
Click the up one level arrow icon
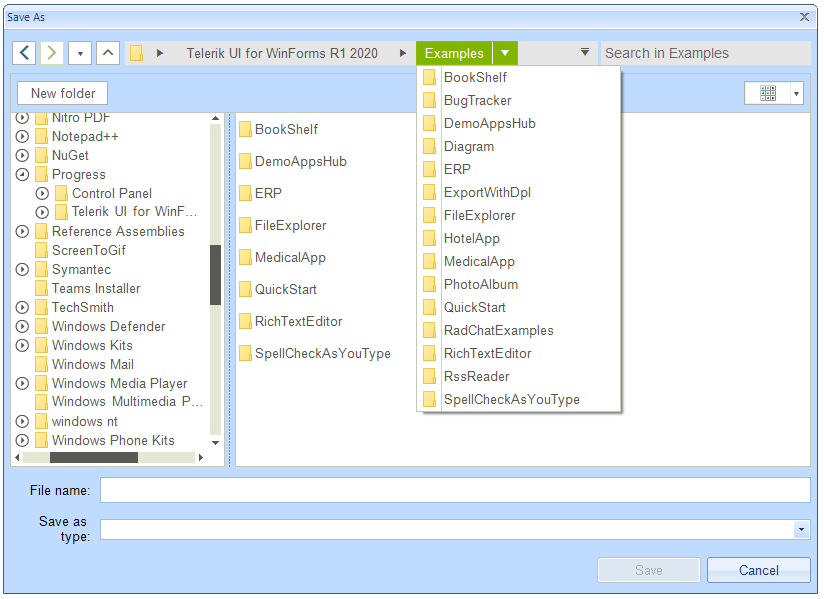(x=108, y=52)
